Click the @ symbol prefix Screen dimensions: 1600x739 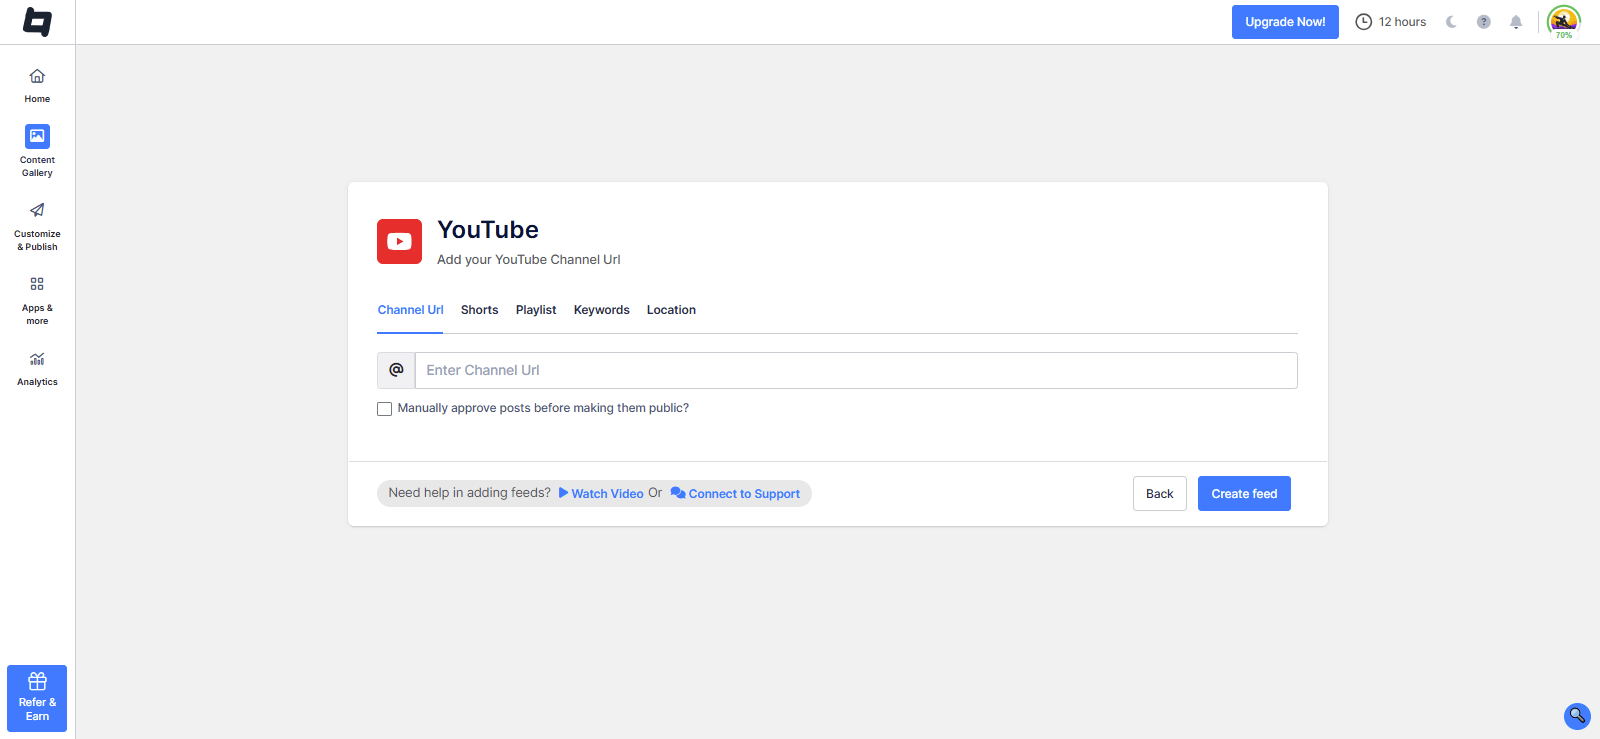point(396,370)
